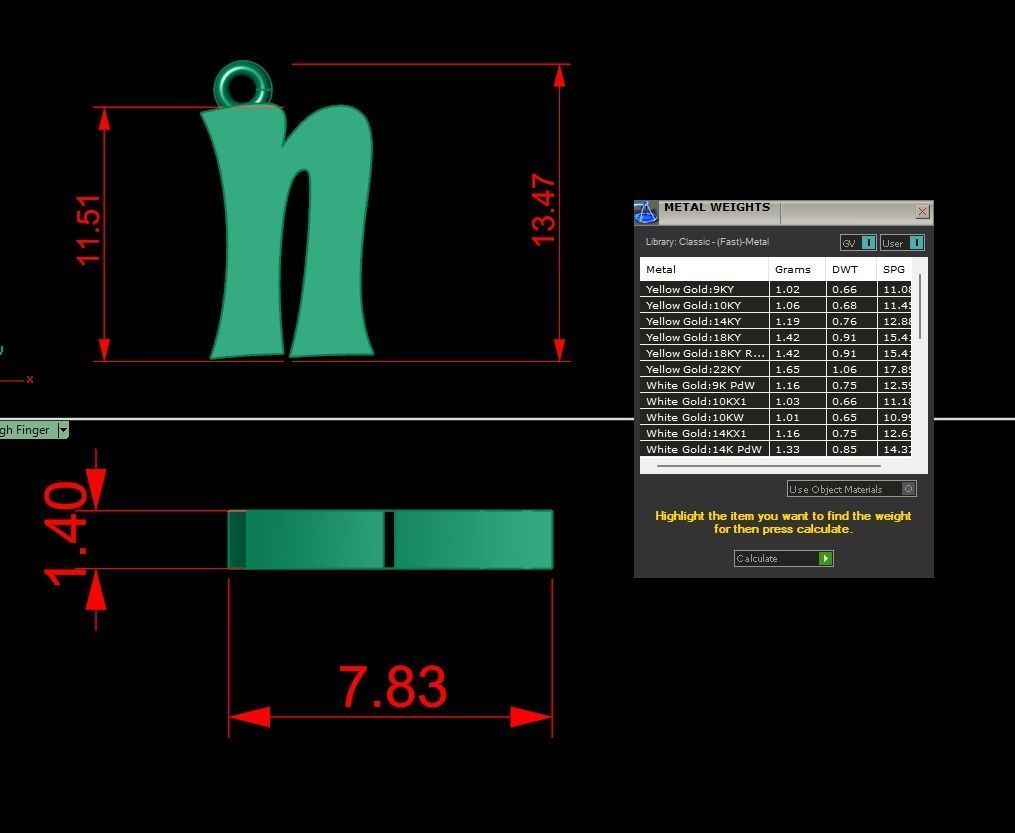Viewport: 1015px width, 833px height.
Task: Select the side-view pendant profile bar
Action: pyautogui.click(x=390, y=539)
